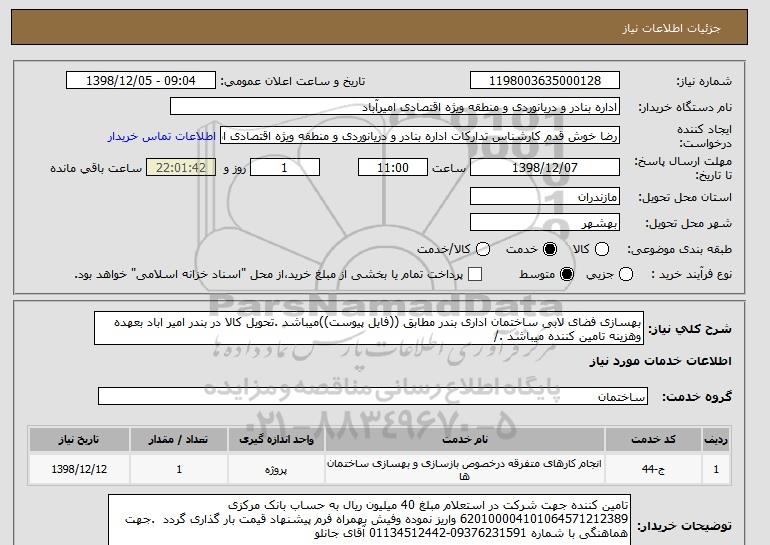Click the deadline hour field 11:00
The image size is (770, 545).
point(393,167)
